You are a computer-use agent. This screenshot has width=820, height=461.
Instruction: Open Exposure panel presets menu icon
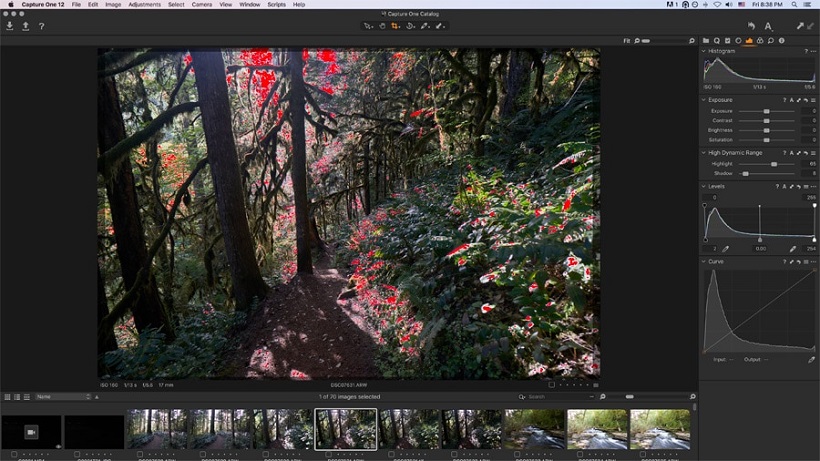(813, 100)
